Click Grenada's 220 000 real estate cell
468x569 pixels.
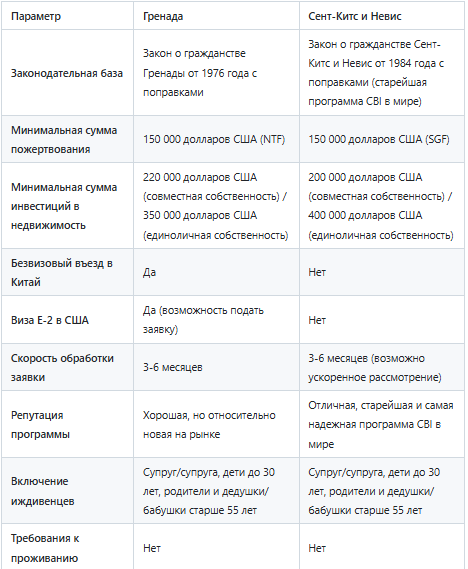click(215, 206)
